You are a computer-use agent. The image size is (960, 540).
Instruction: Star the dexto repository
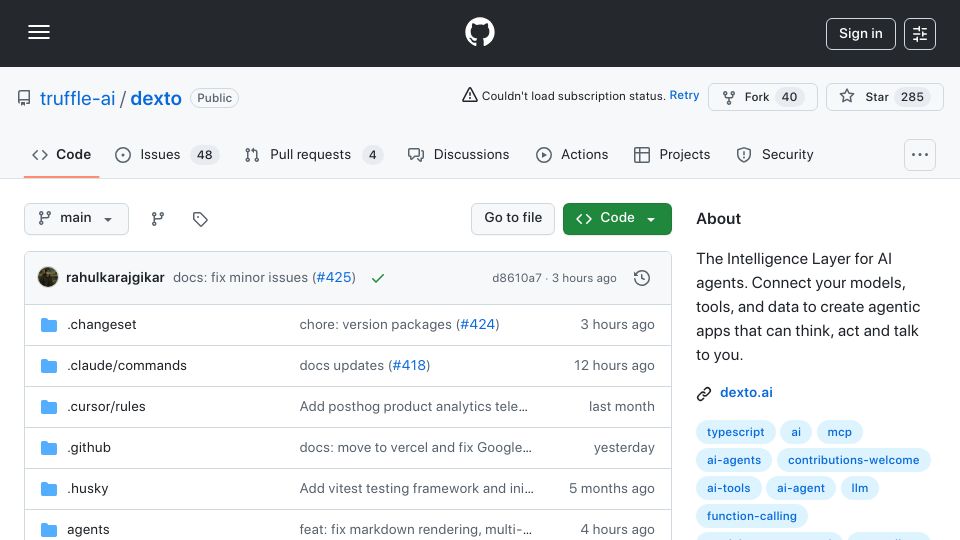coord(884,97)
